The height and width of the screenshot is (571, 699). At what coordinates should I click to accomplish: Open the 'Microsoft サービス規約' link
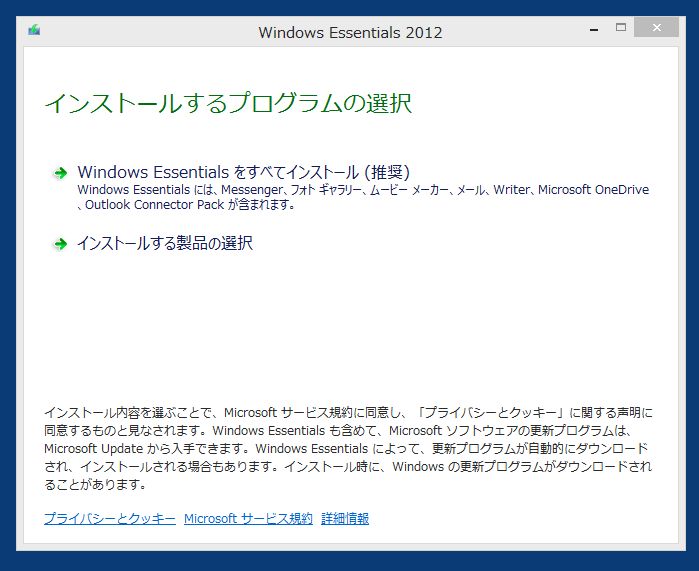point(248,518)
